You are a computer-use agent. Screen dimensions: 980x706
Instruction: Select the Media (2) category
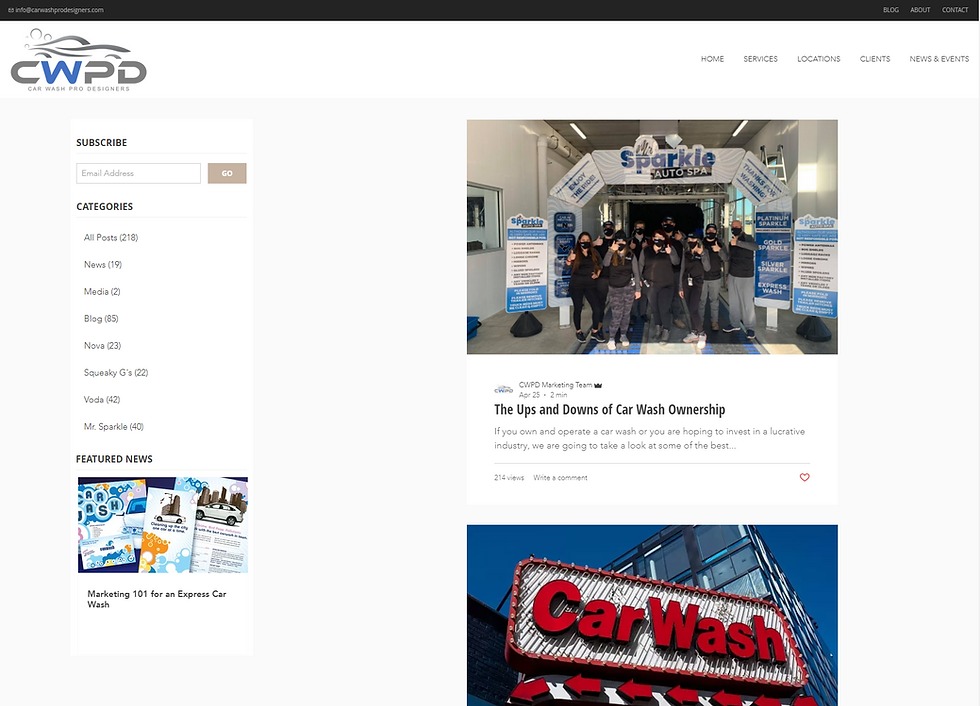coord(102,291)
